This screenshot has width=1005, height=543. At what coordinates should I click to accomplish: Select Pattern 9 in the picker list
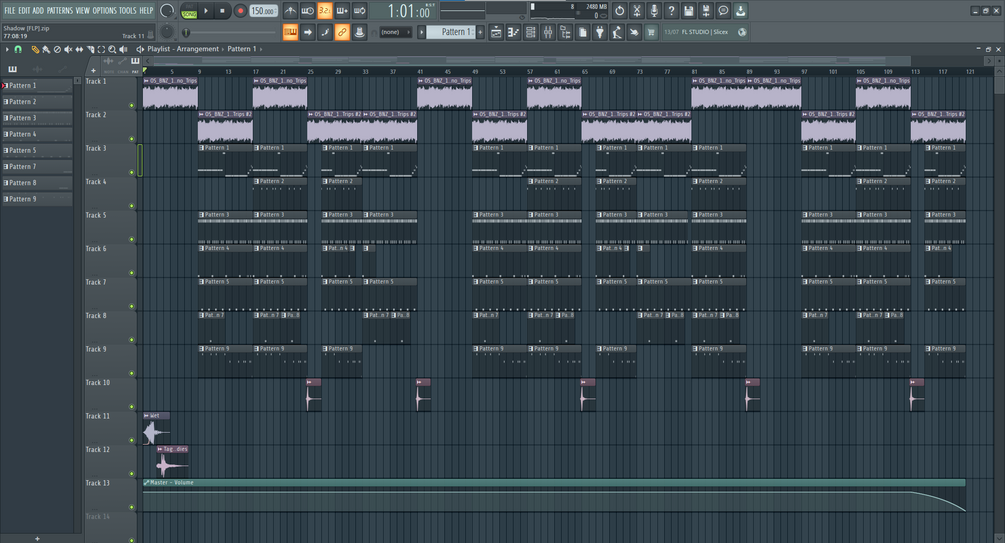pyautogui.click(x=37, y=199)
